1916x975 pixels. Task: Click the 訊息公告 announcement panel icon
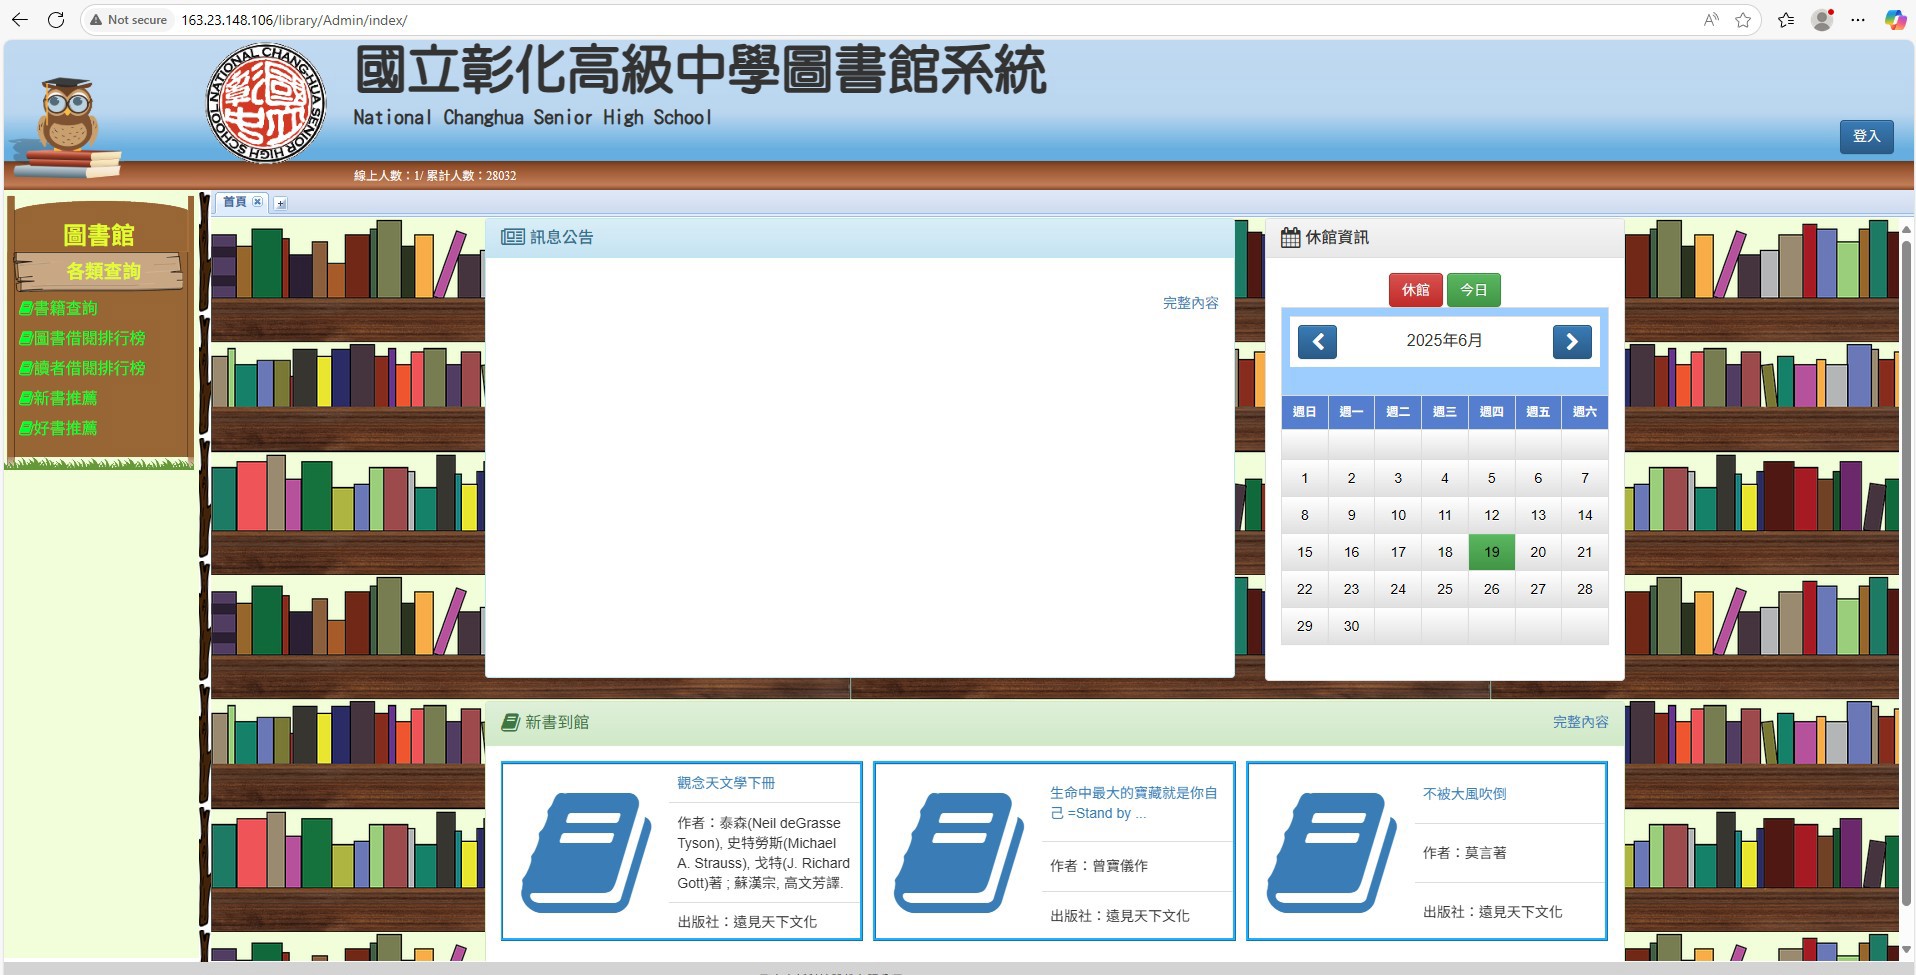pos(513,237)
